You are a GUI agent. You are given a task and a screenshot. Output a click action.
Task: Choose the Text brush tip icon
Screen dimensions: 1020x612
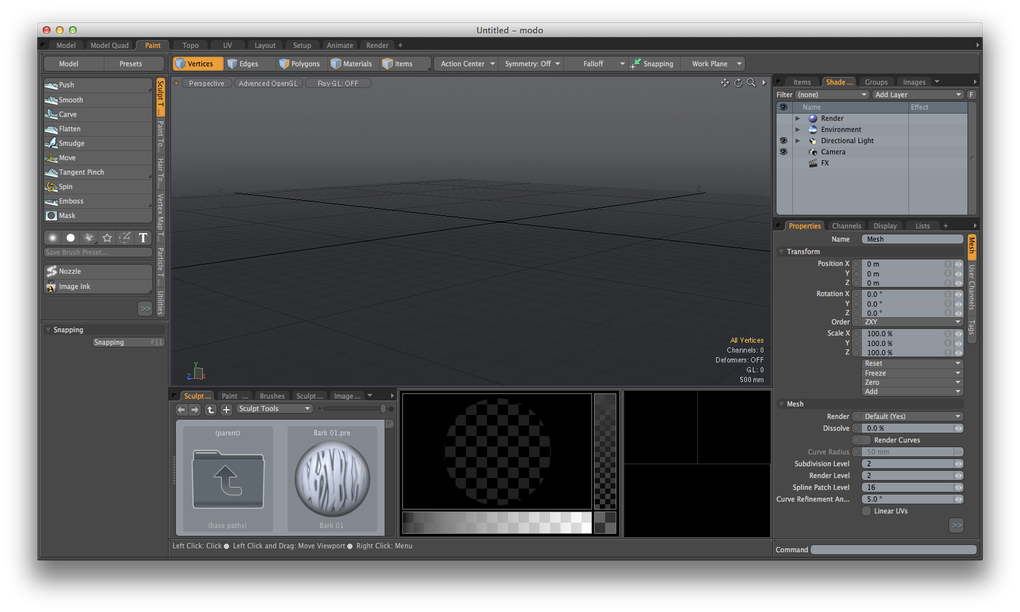(143, 238)
